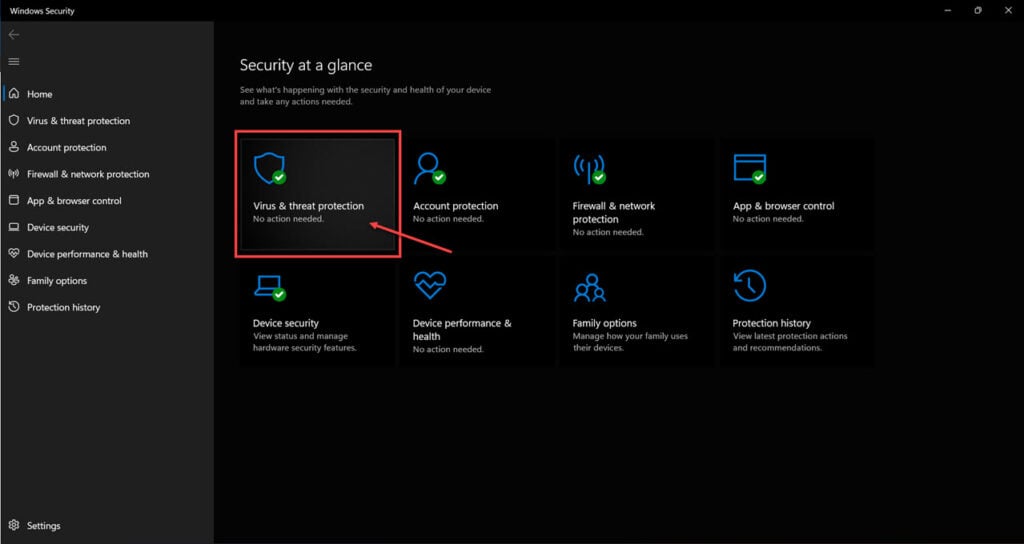Minimize the Windows Security window
1024x544 pixels.
(948, 10)
